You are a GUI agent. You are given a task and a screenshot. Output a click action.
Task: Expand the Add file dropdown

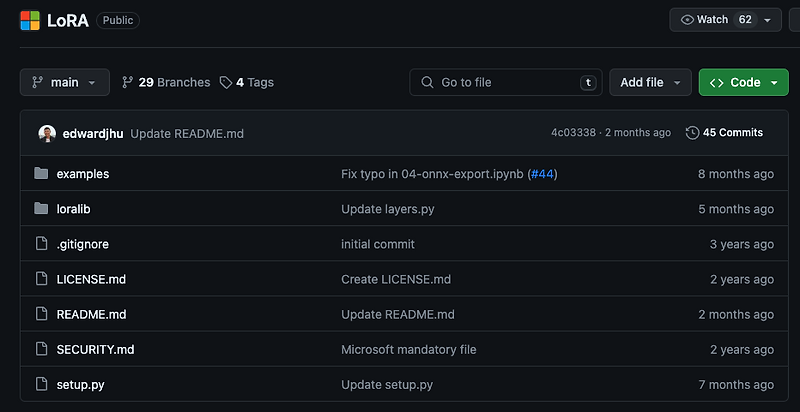click(651, 82)
